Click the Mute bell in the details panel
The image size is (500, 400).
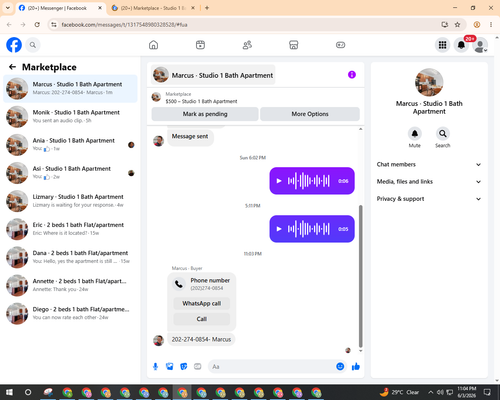(415, 134)
